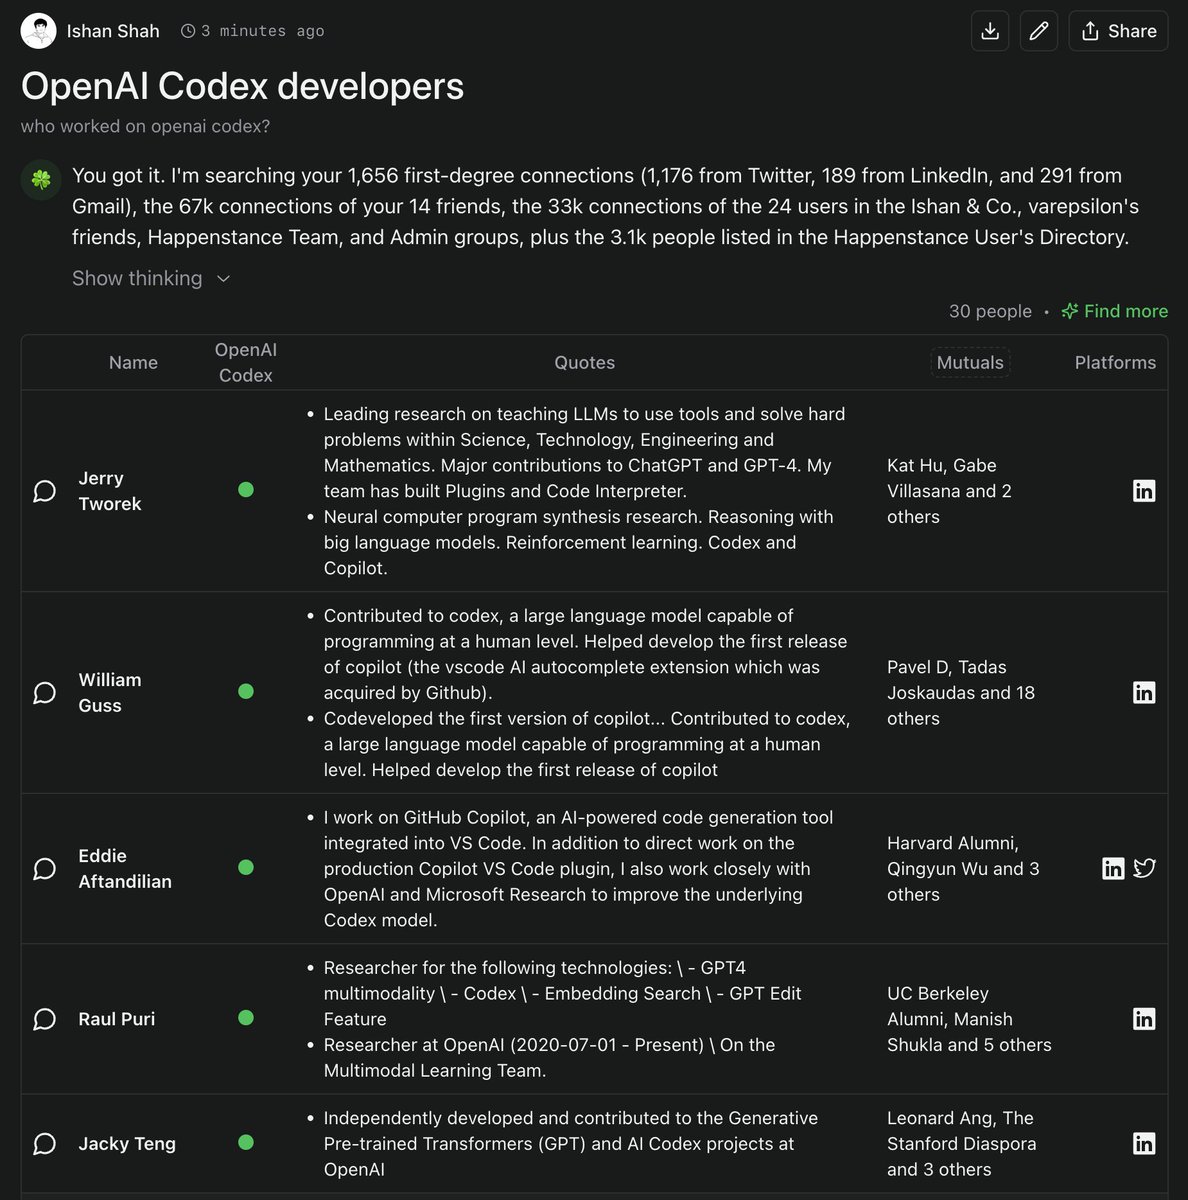Screen dimensions: 1188x1200
Task: Click mutuals 'Leonard Ang, The Stanford Diaspora and 3 others'
Action: click(x=961, y=1144)
